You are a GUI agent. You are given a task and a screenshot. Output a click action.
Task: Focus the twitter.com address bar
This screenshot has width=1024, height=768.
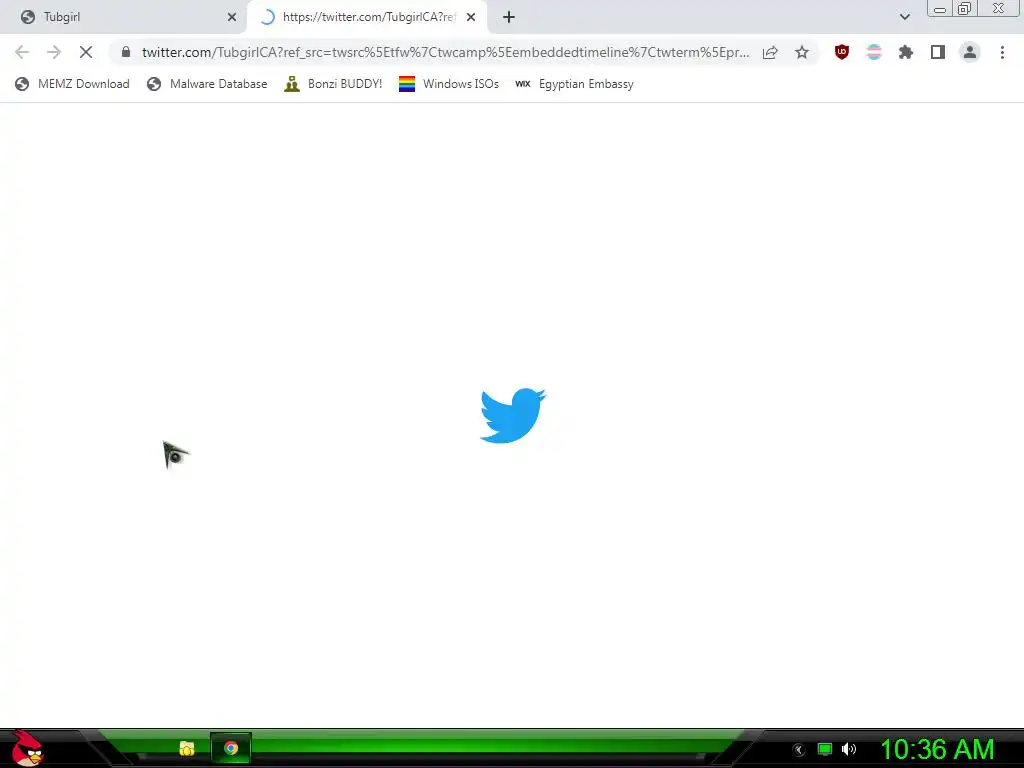tap(445, 52)
